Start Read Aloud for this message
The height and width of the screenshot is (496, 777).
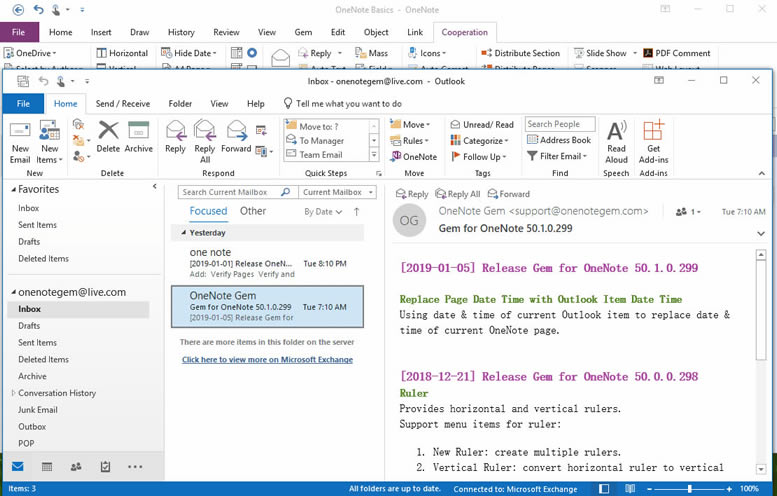(x=617, y=138)
